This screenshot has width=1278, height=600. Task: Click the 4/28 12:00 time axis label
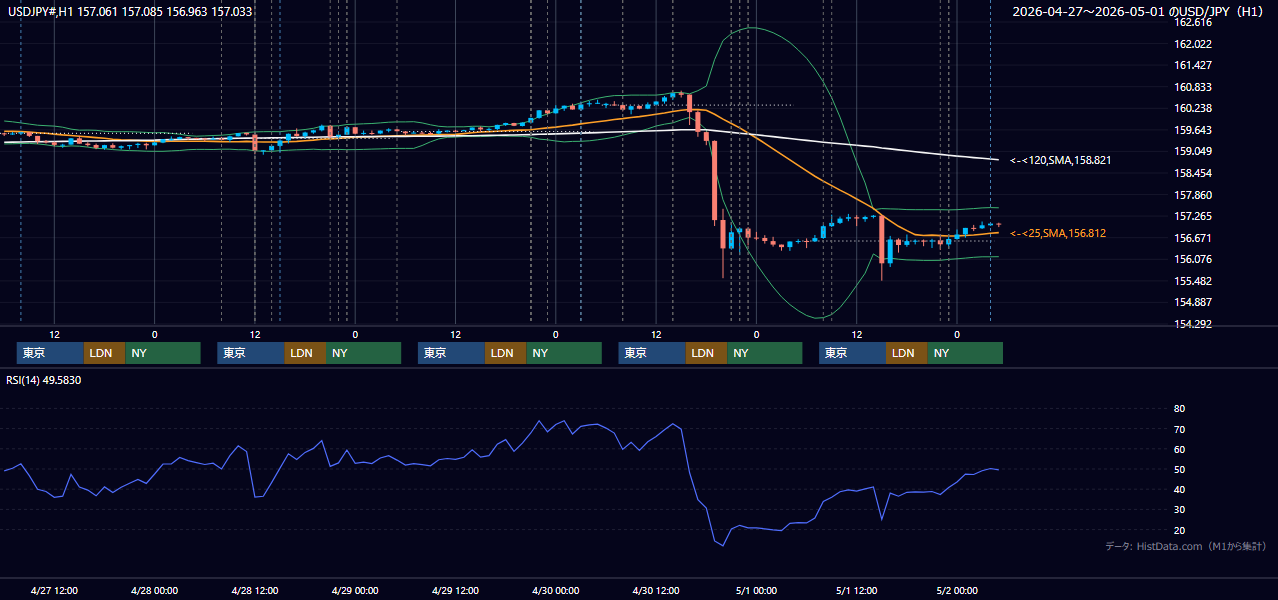click(x=254, y=591)
